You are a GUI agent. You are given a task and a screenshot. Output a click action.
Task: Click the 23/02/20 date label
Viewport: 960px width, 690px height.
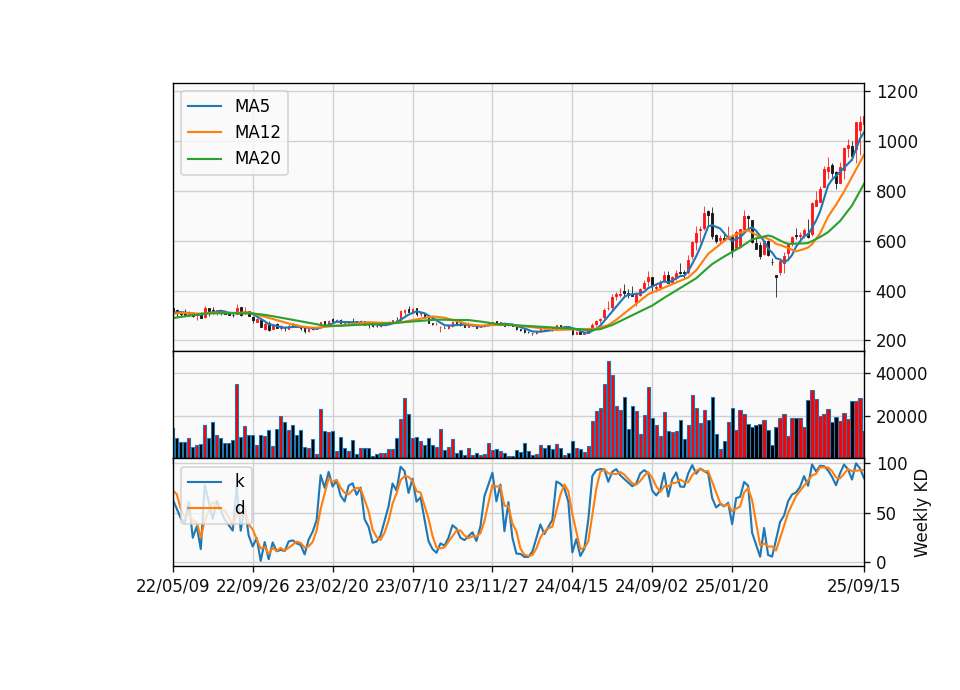[x=332, y=587]
